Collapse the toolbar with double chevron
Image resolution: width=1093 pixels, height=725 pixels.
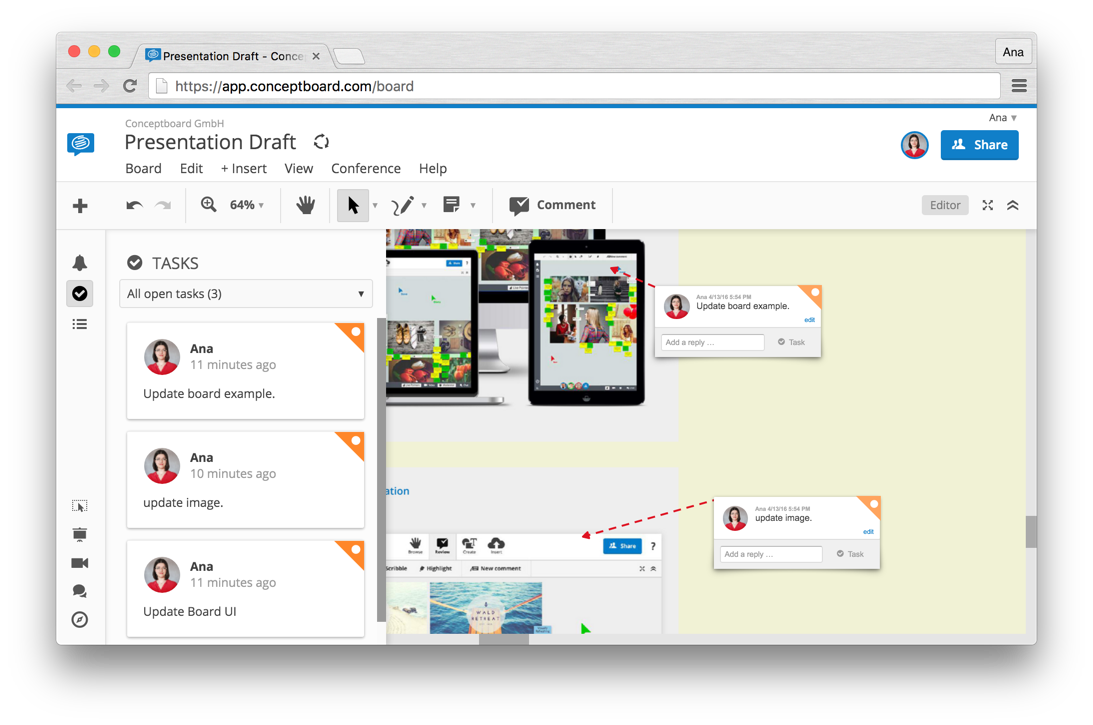(1013, 205)
